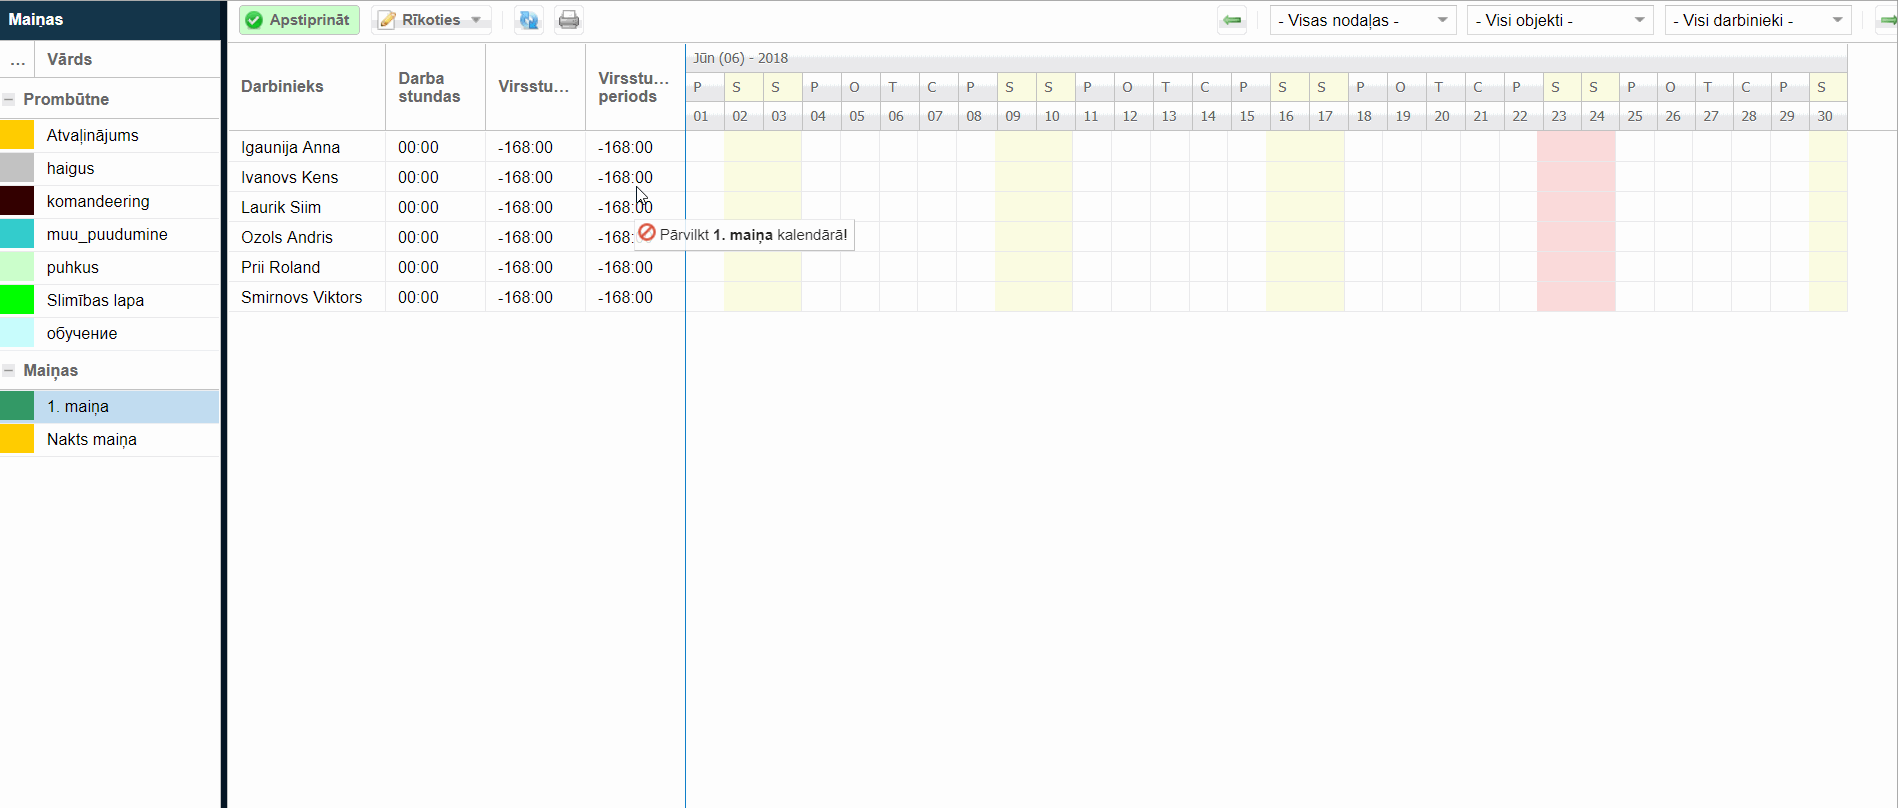
Task: Open the Visas nodaļas department dropdown
Action: point(1363,20)
